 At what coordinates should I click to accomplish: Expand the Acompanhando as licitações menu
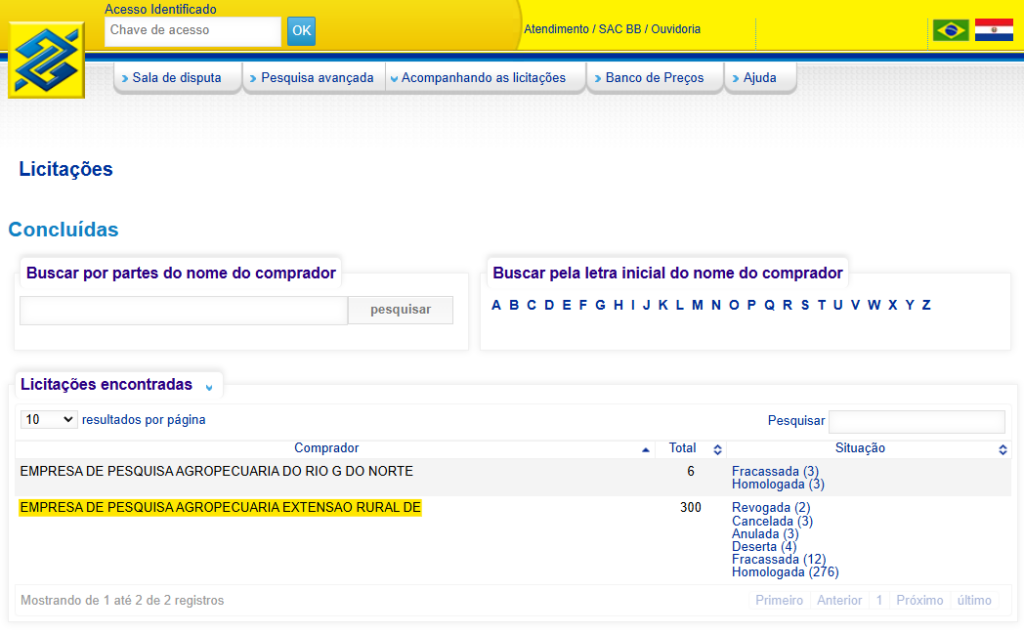478,78
